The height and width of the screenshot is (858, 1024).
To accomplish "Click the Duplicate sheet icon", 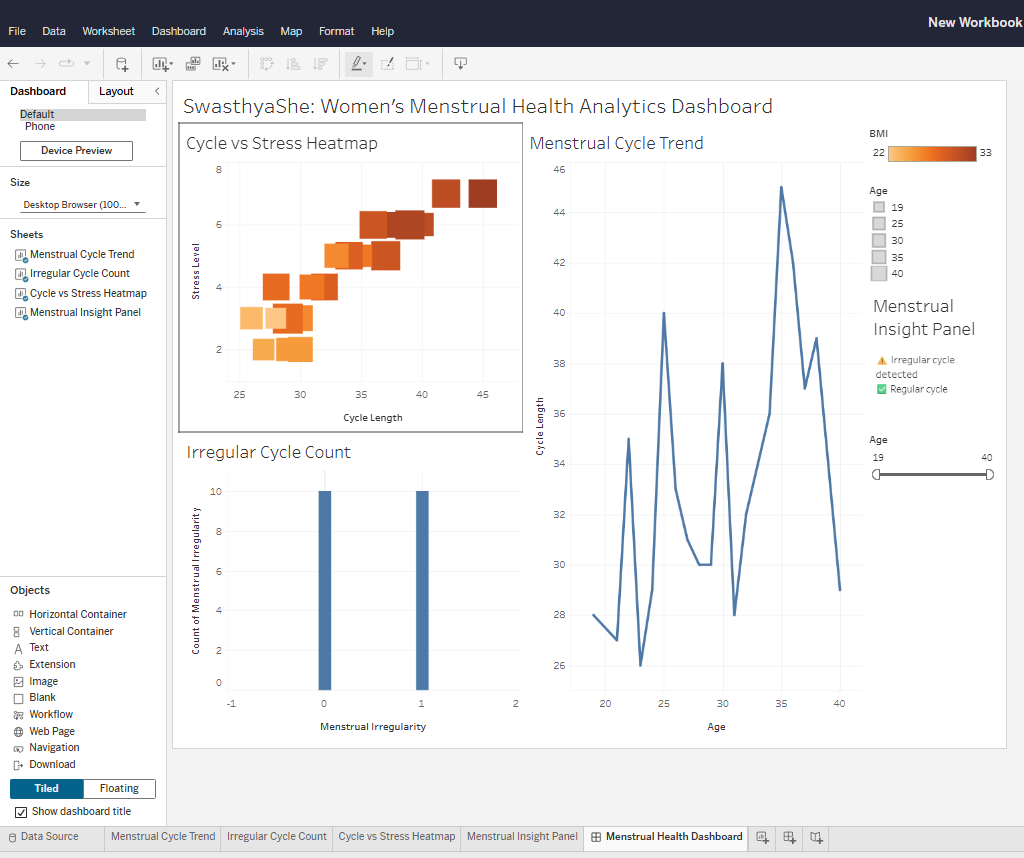I will (193, 64).
